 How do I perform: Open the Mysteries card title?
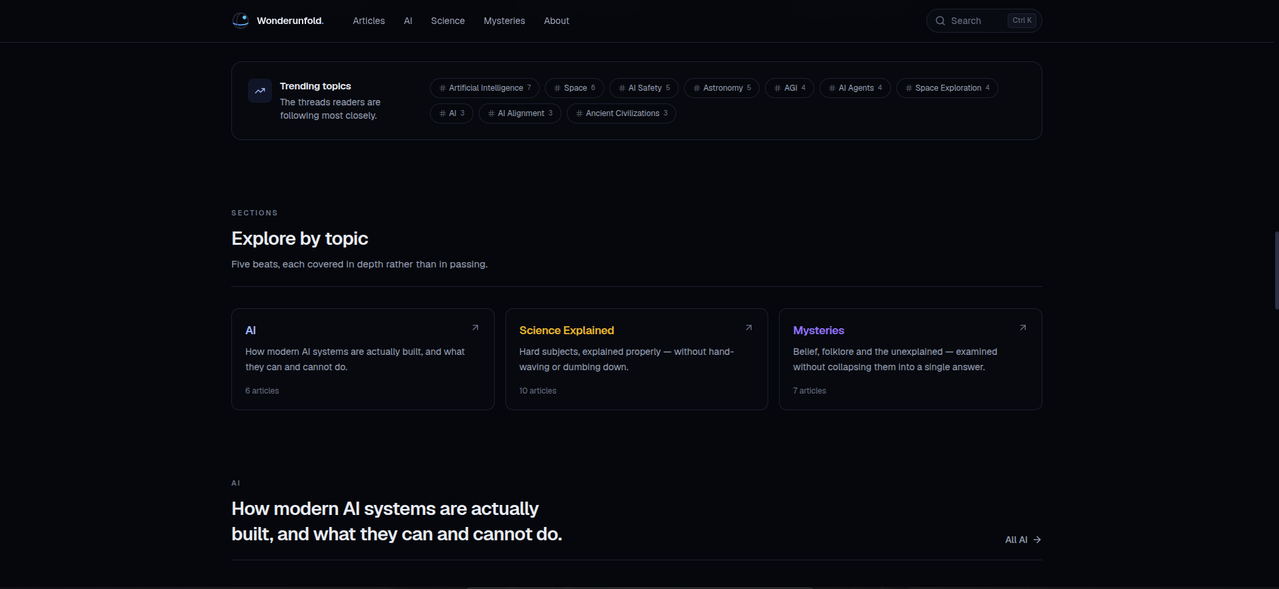819,330
